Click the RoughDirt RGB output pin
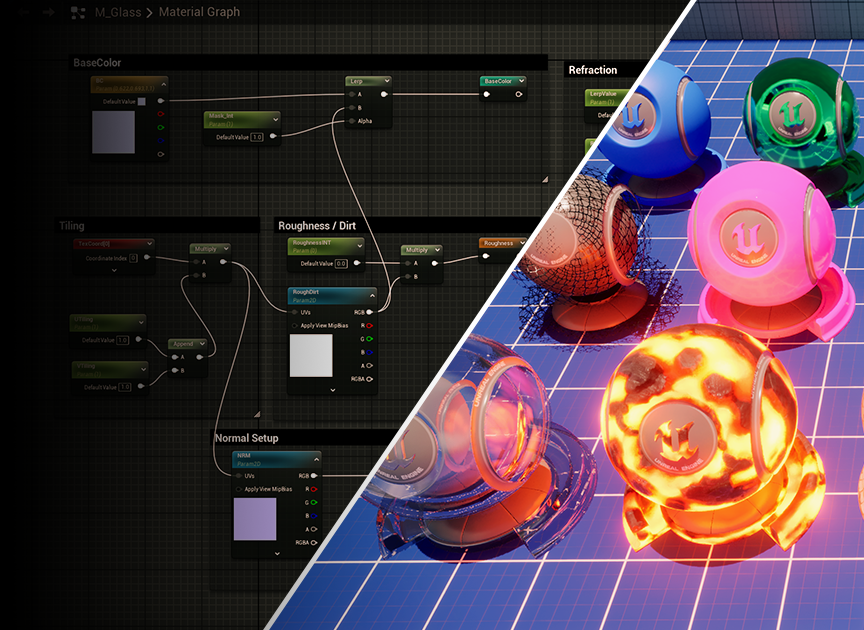864x630 pixels. click(x=369, y=312)
